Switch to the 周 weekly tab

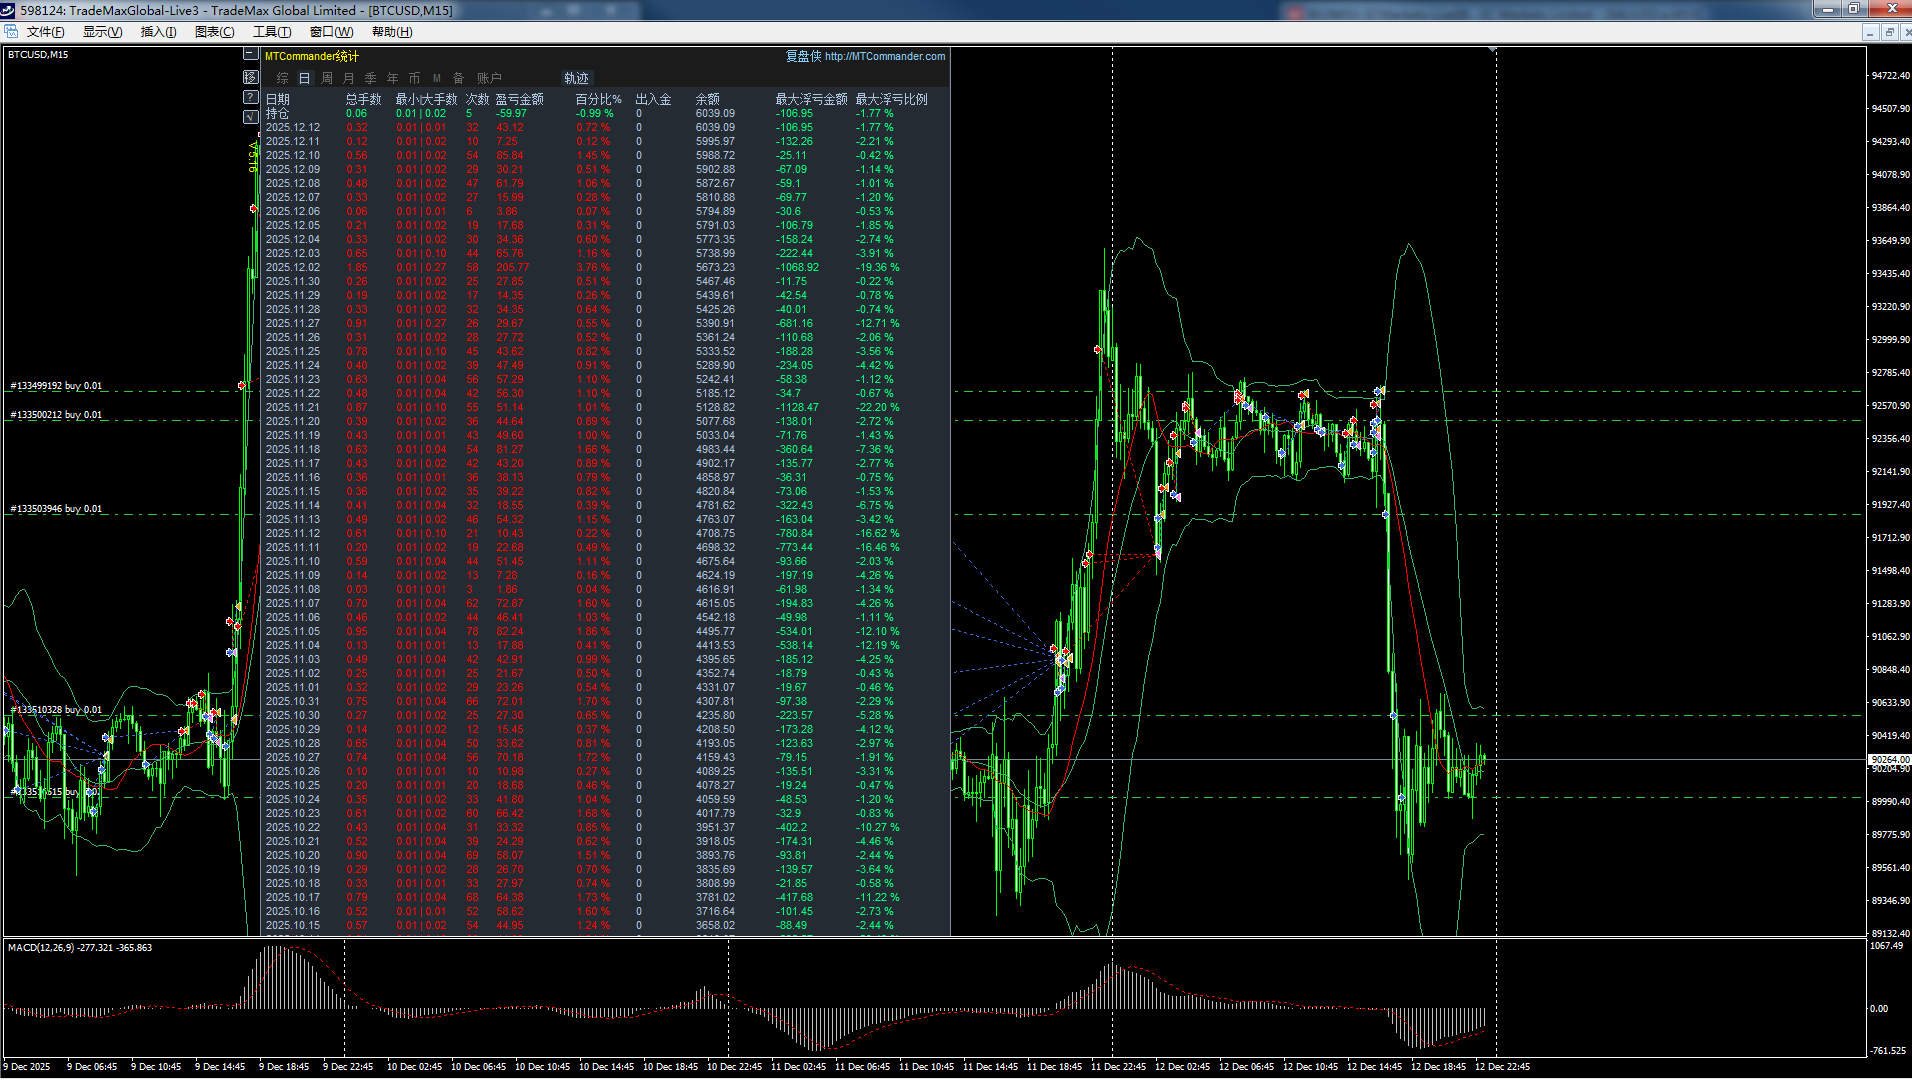point(327,78)
